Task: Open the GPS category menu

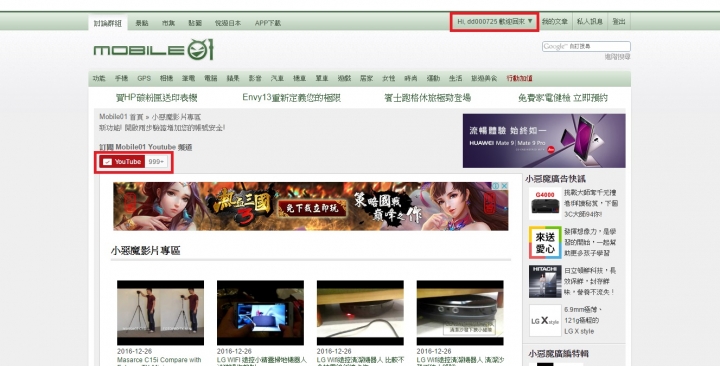Action: pos(144,79)
